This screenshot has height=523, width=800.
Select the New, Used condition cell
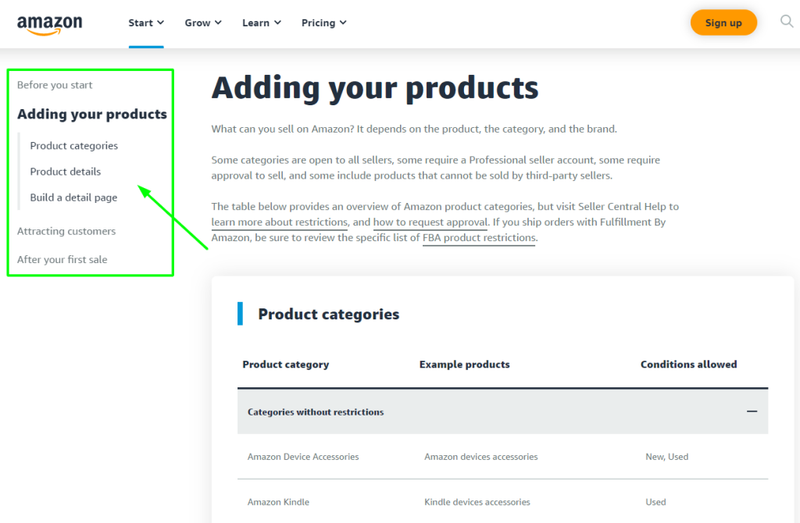[666, 457]
